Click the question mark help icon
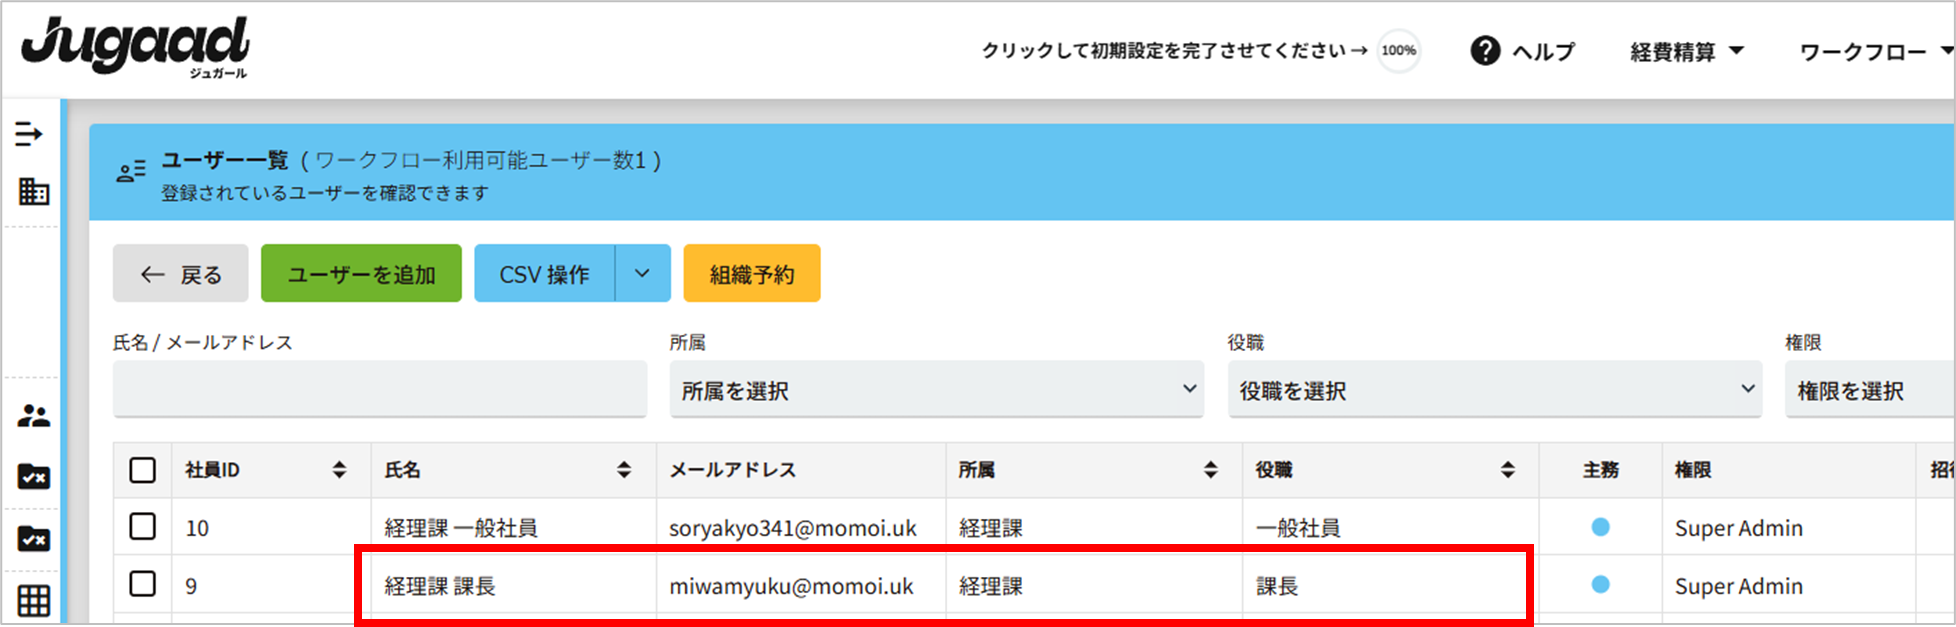 click(x=1485, y=51)
